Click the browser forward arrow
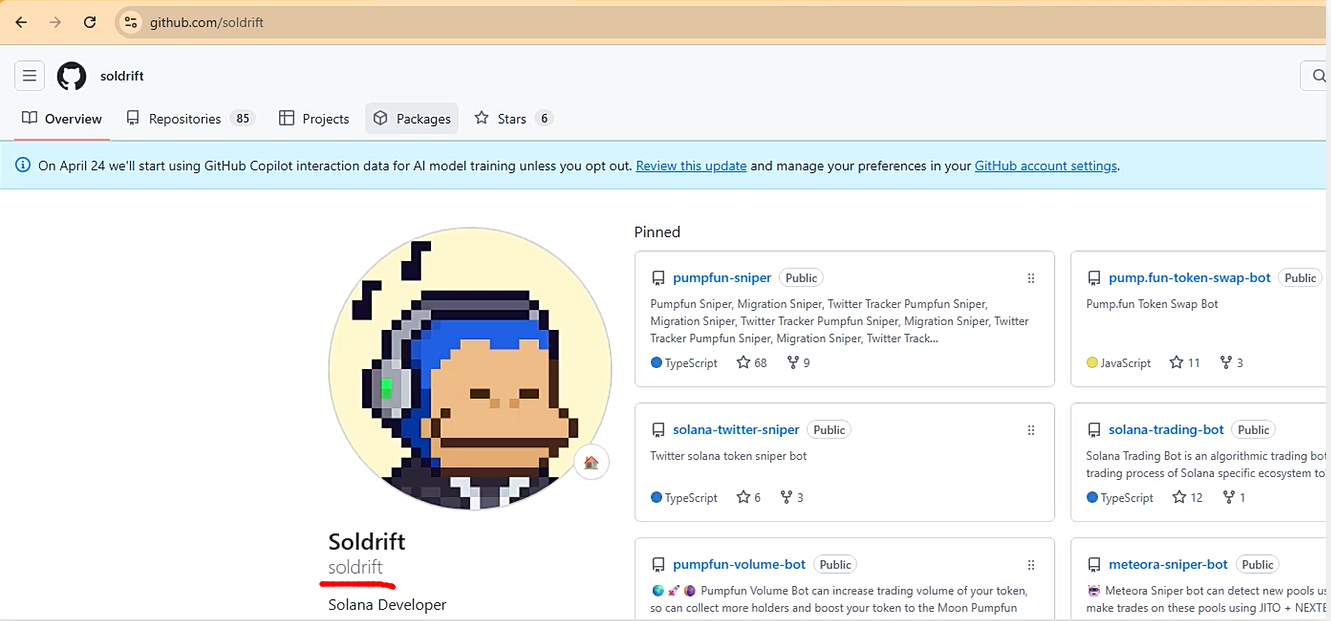1331x621 pixels. click(55, 22)
